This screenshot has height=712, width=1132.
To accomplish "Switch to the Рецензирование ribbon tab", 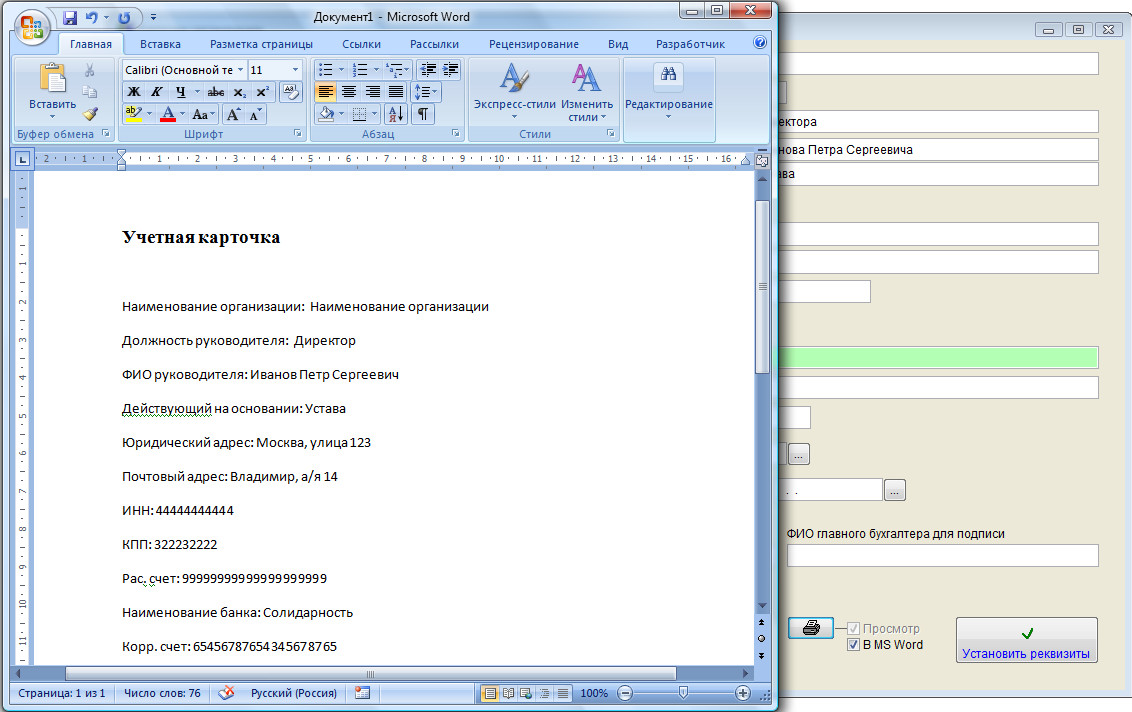I will 534,44.
